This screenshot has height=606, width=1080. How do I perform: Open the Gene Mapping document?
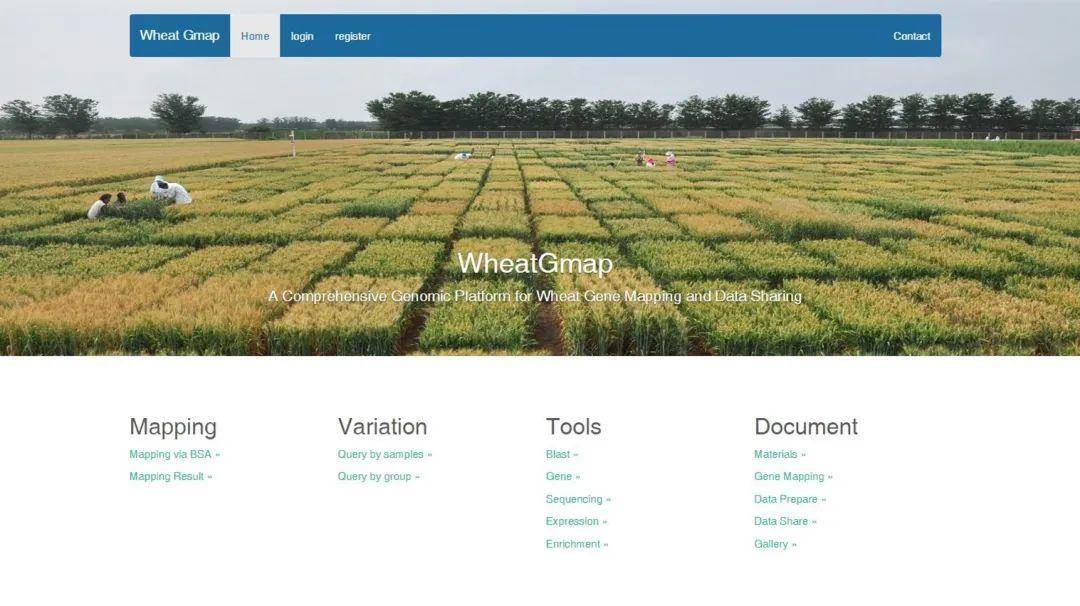[x=792, y=477]
